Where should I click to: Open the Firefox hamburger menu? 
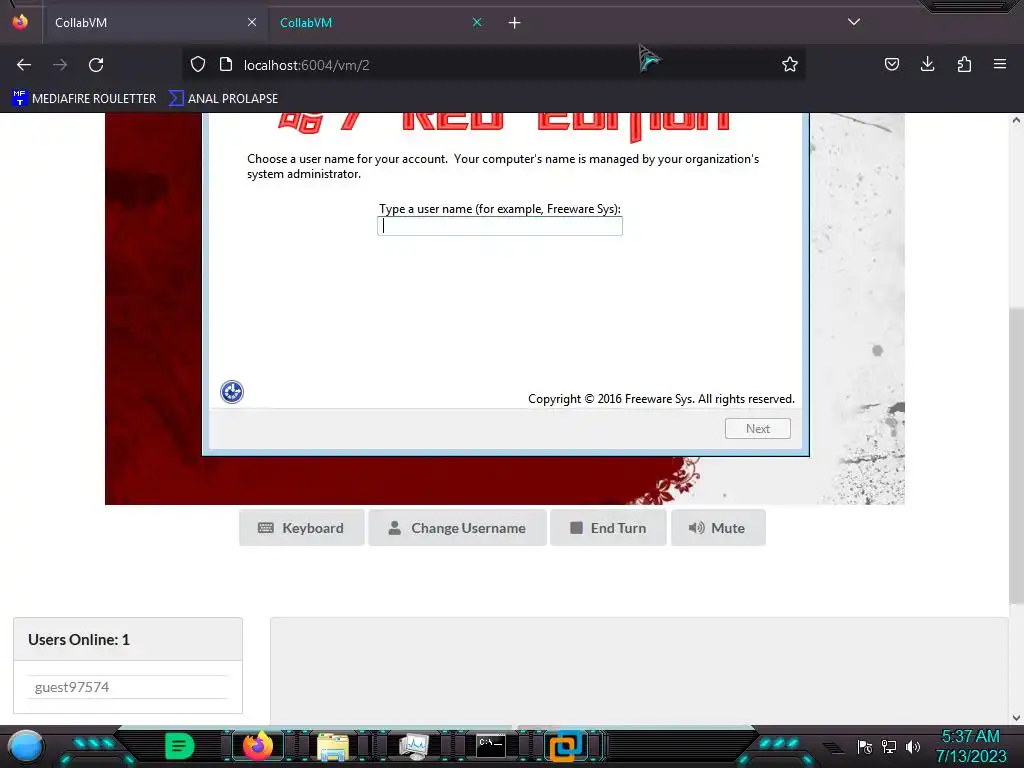tap(1000, 64)
